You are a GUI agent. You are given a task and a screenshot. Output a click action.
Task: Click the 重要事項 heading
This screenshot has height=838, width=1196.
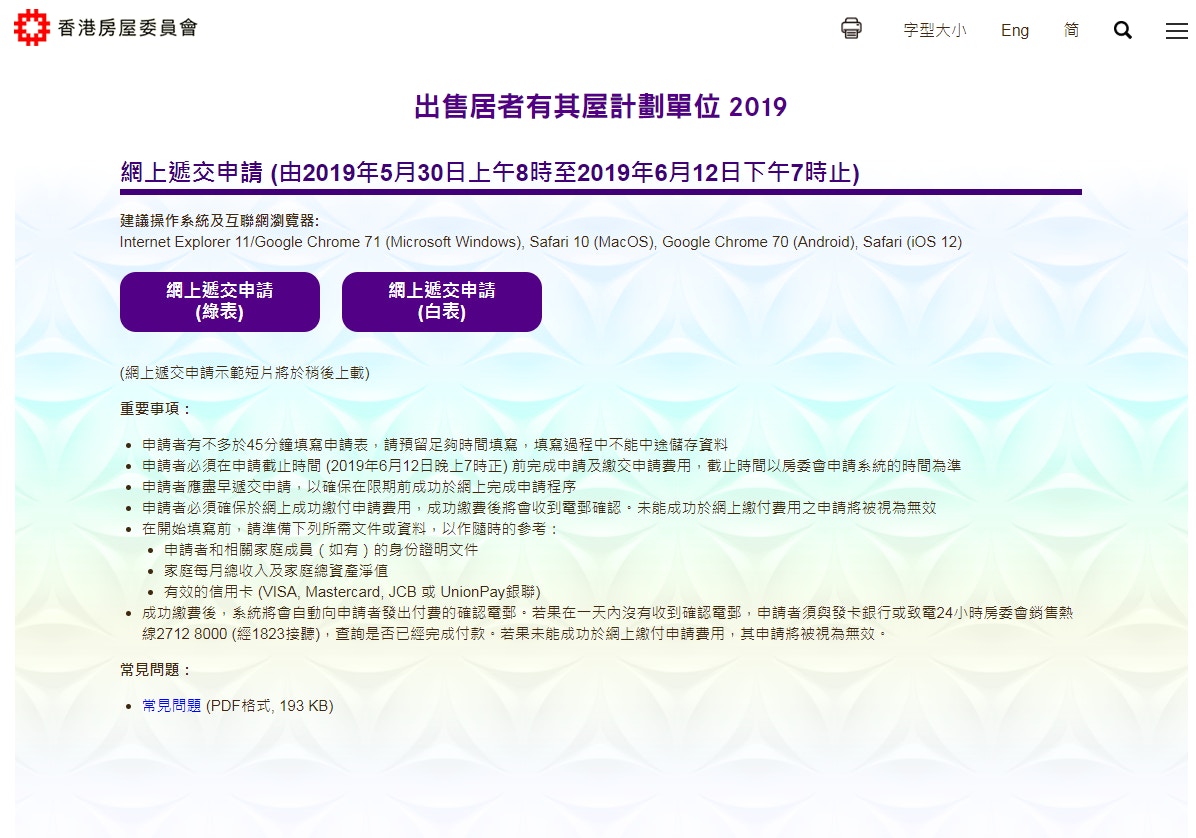coord(155,409)
